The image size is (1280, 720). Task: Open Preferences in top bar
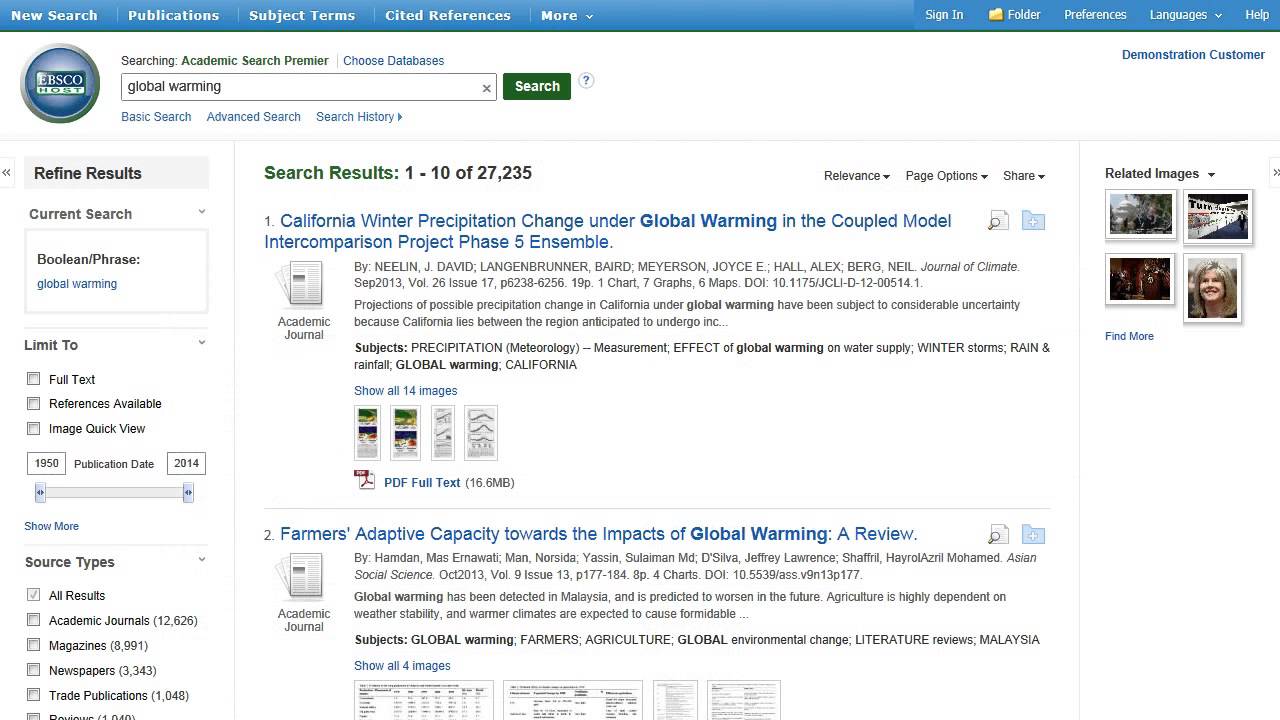coord(1095,15)
